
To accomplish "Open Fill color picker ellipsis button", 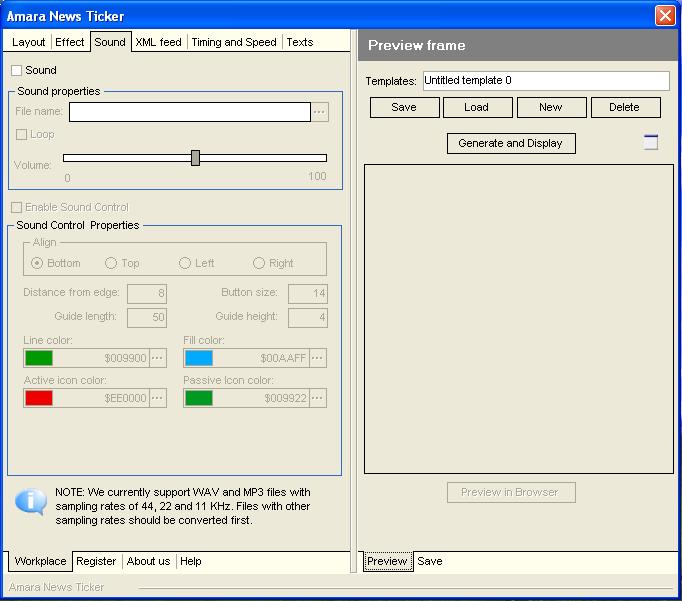I will [x=318, y=358].
